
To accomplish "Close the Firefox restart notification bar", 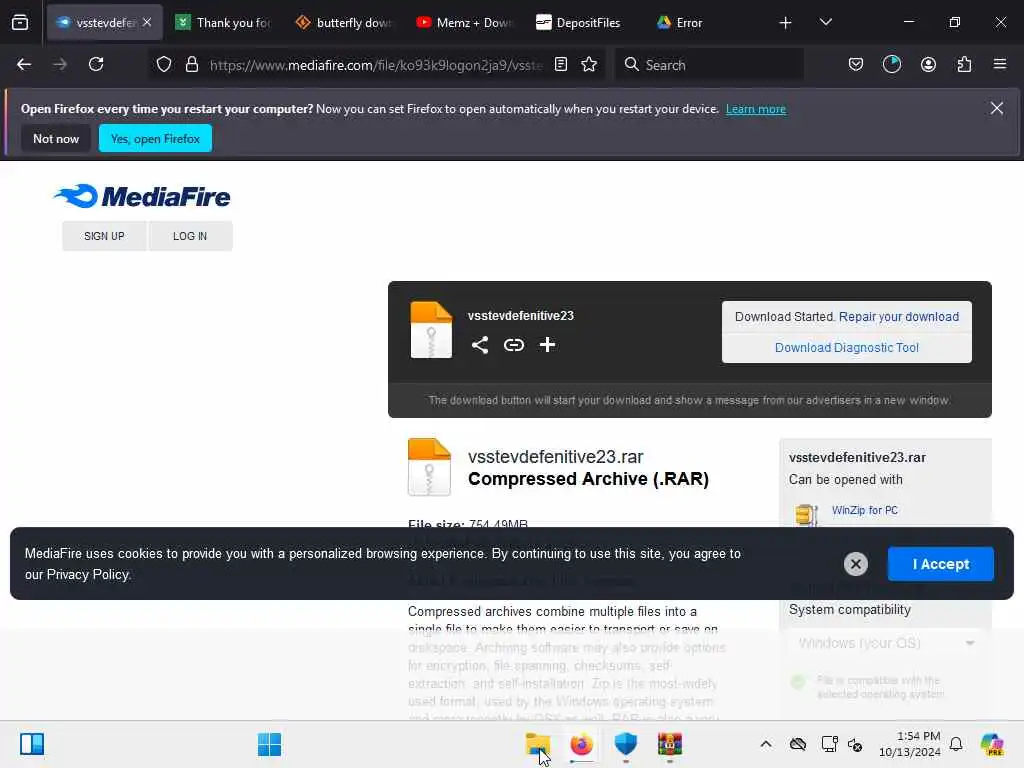I will [997, 108].
